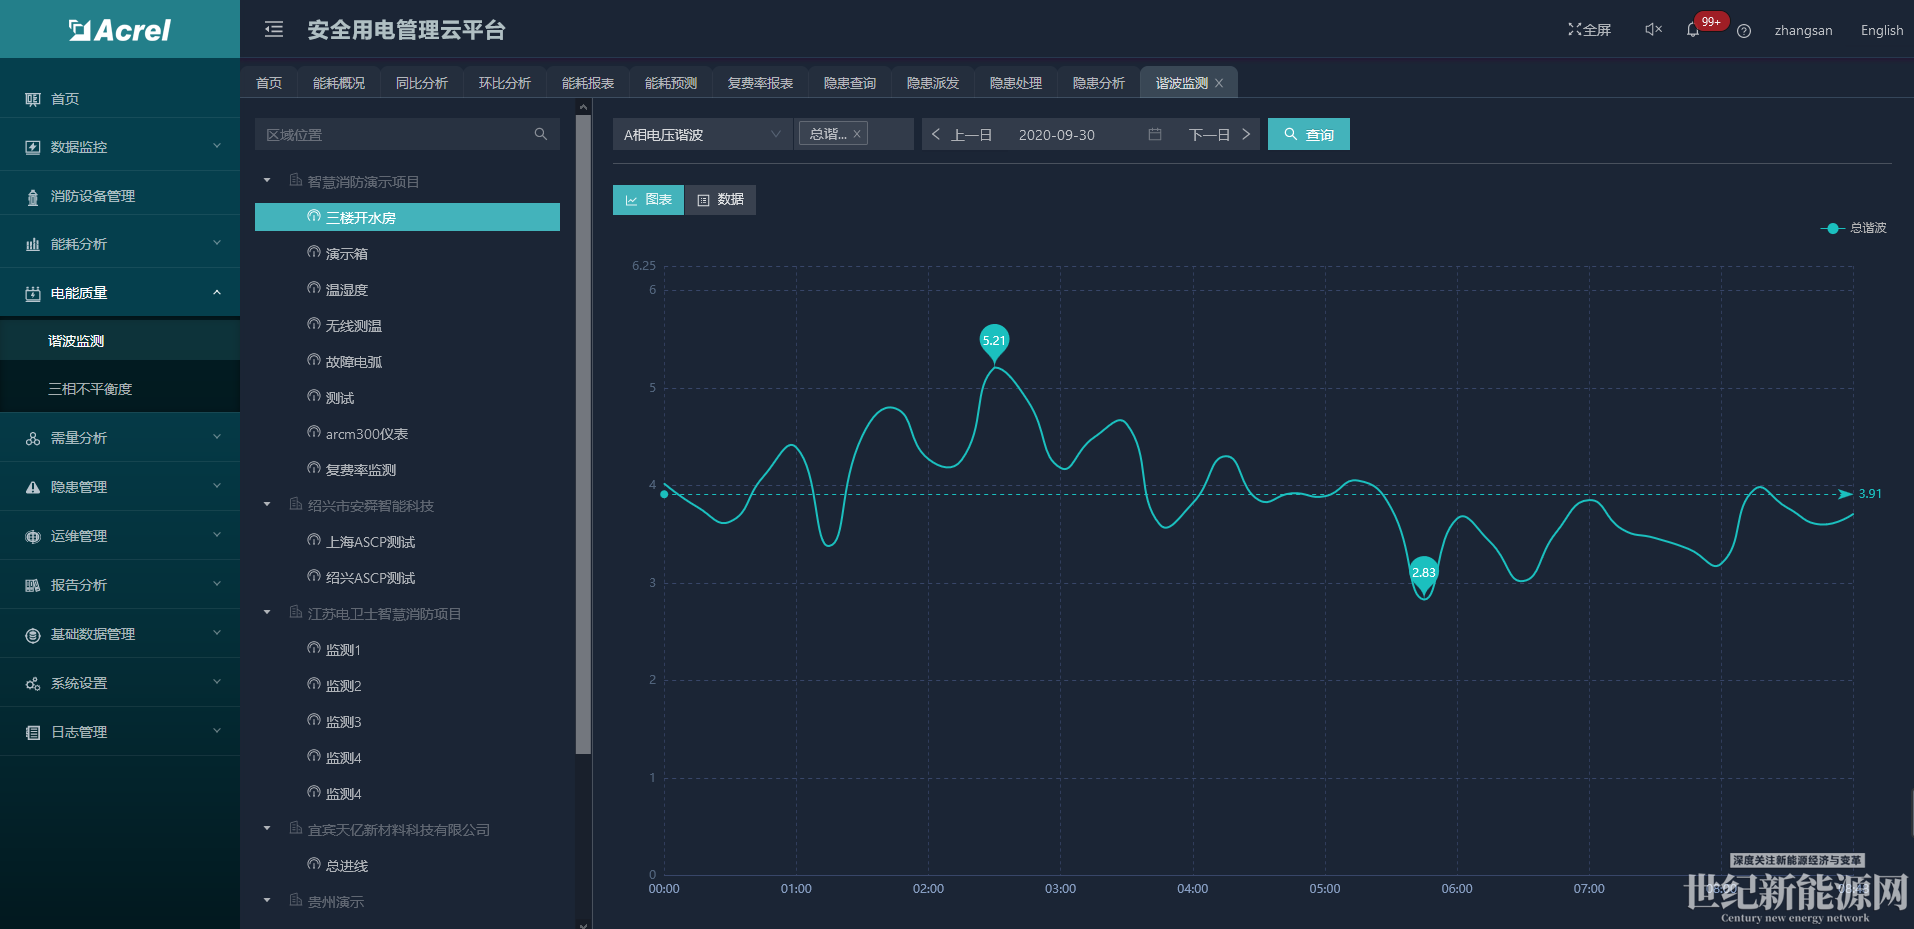1914x929 pixels.
Task: Select 监测1 in the tree
Action: (x=343, y=650)
